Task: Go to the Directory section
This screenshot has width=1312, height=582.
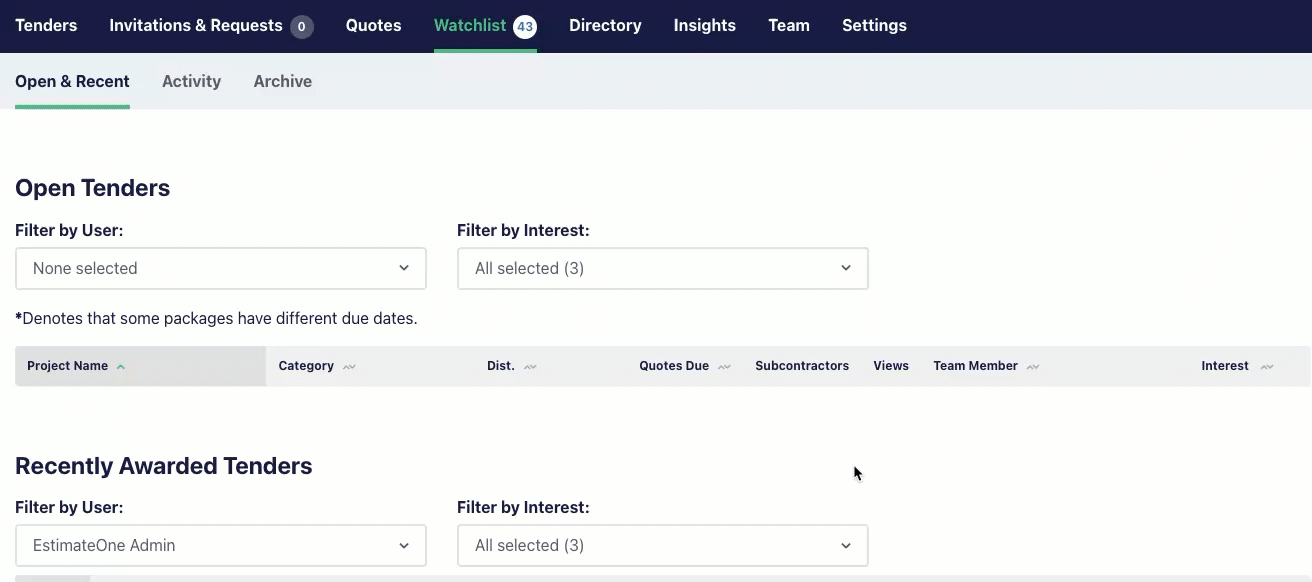Action: (605, 25)
